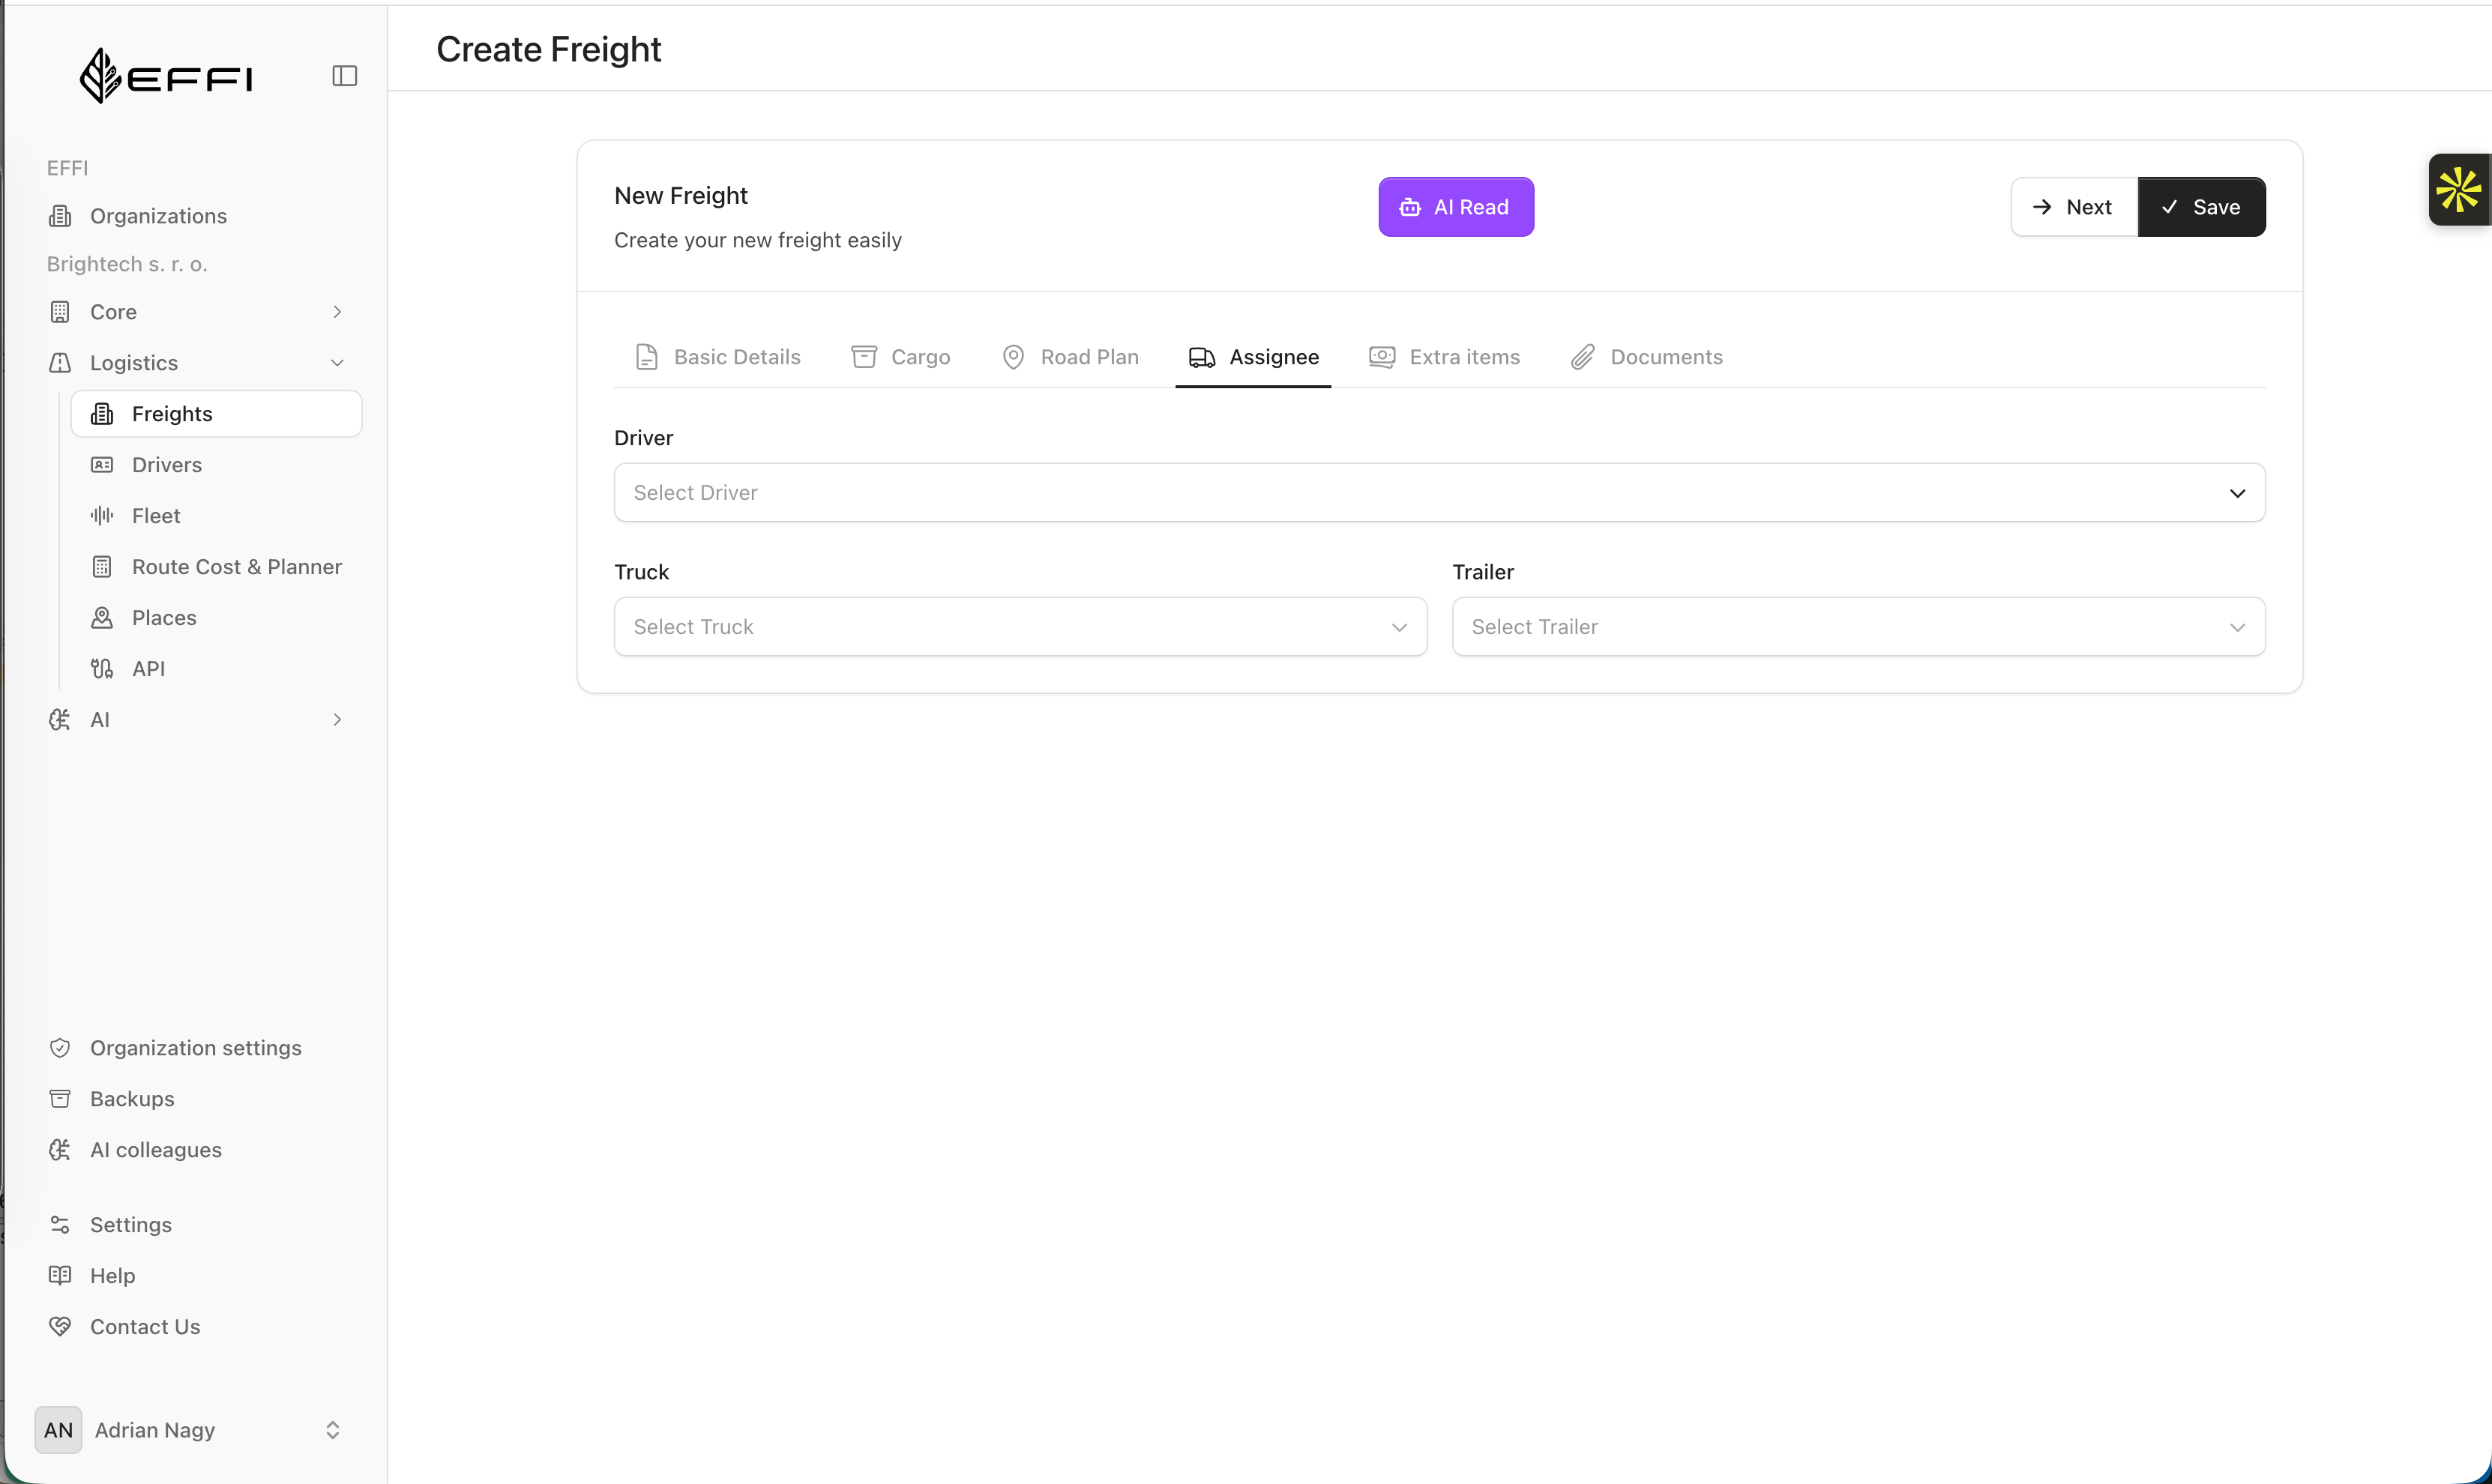Switch to the Documents tab
Image resolution: width=2492 pixels, height=1484 pixels.
click(x=1647, y=357)
